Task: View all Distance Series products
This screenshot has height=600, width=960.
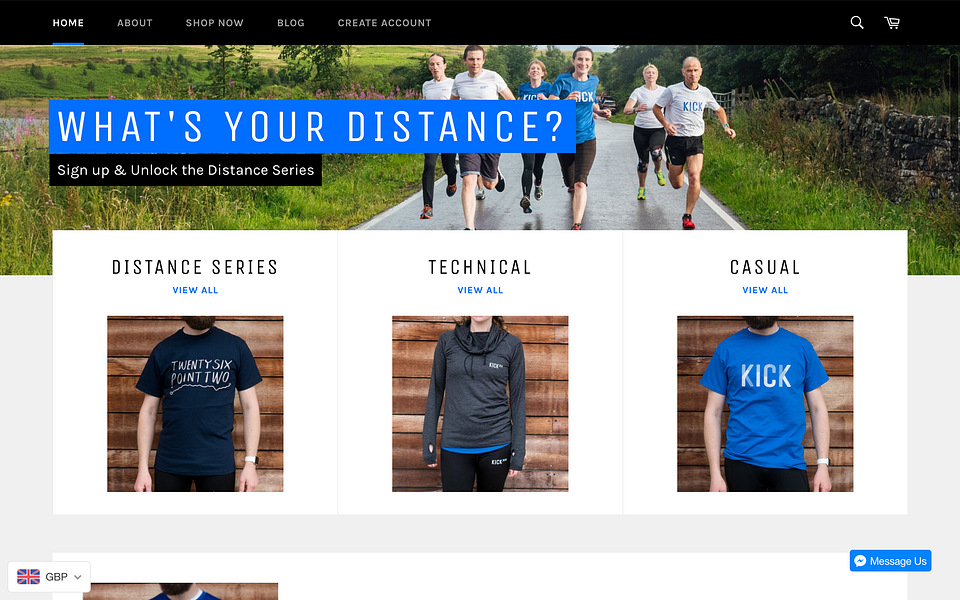Action: click(195, 290)
